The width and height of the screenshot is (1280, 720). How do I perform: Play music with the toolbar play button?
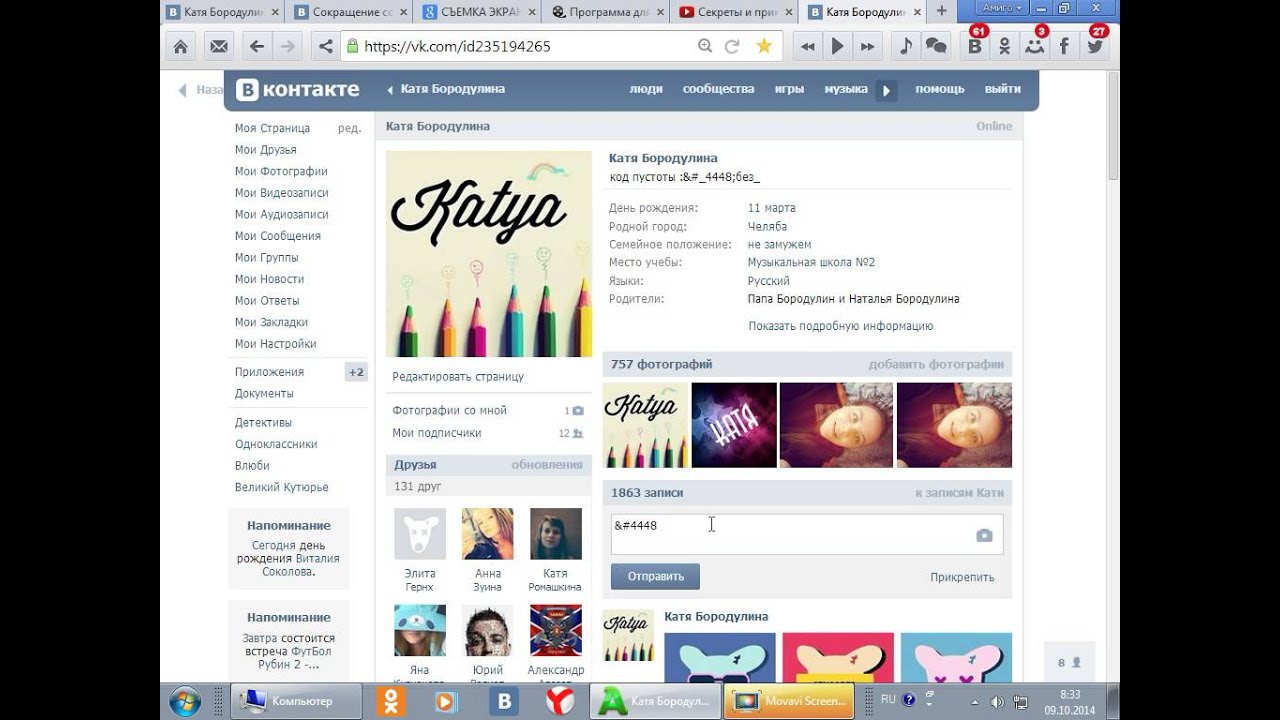point(838,46)
